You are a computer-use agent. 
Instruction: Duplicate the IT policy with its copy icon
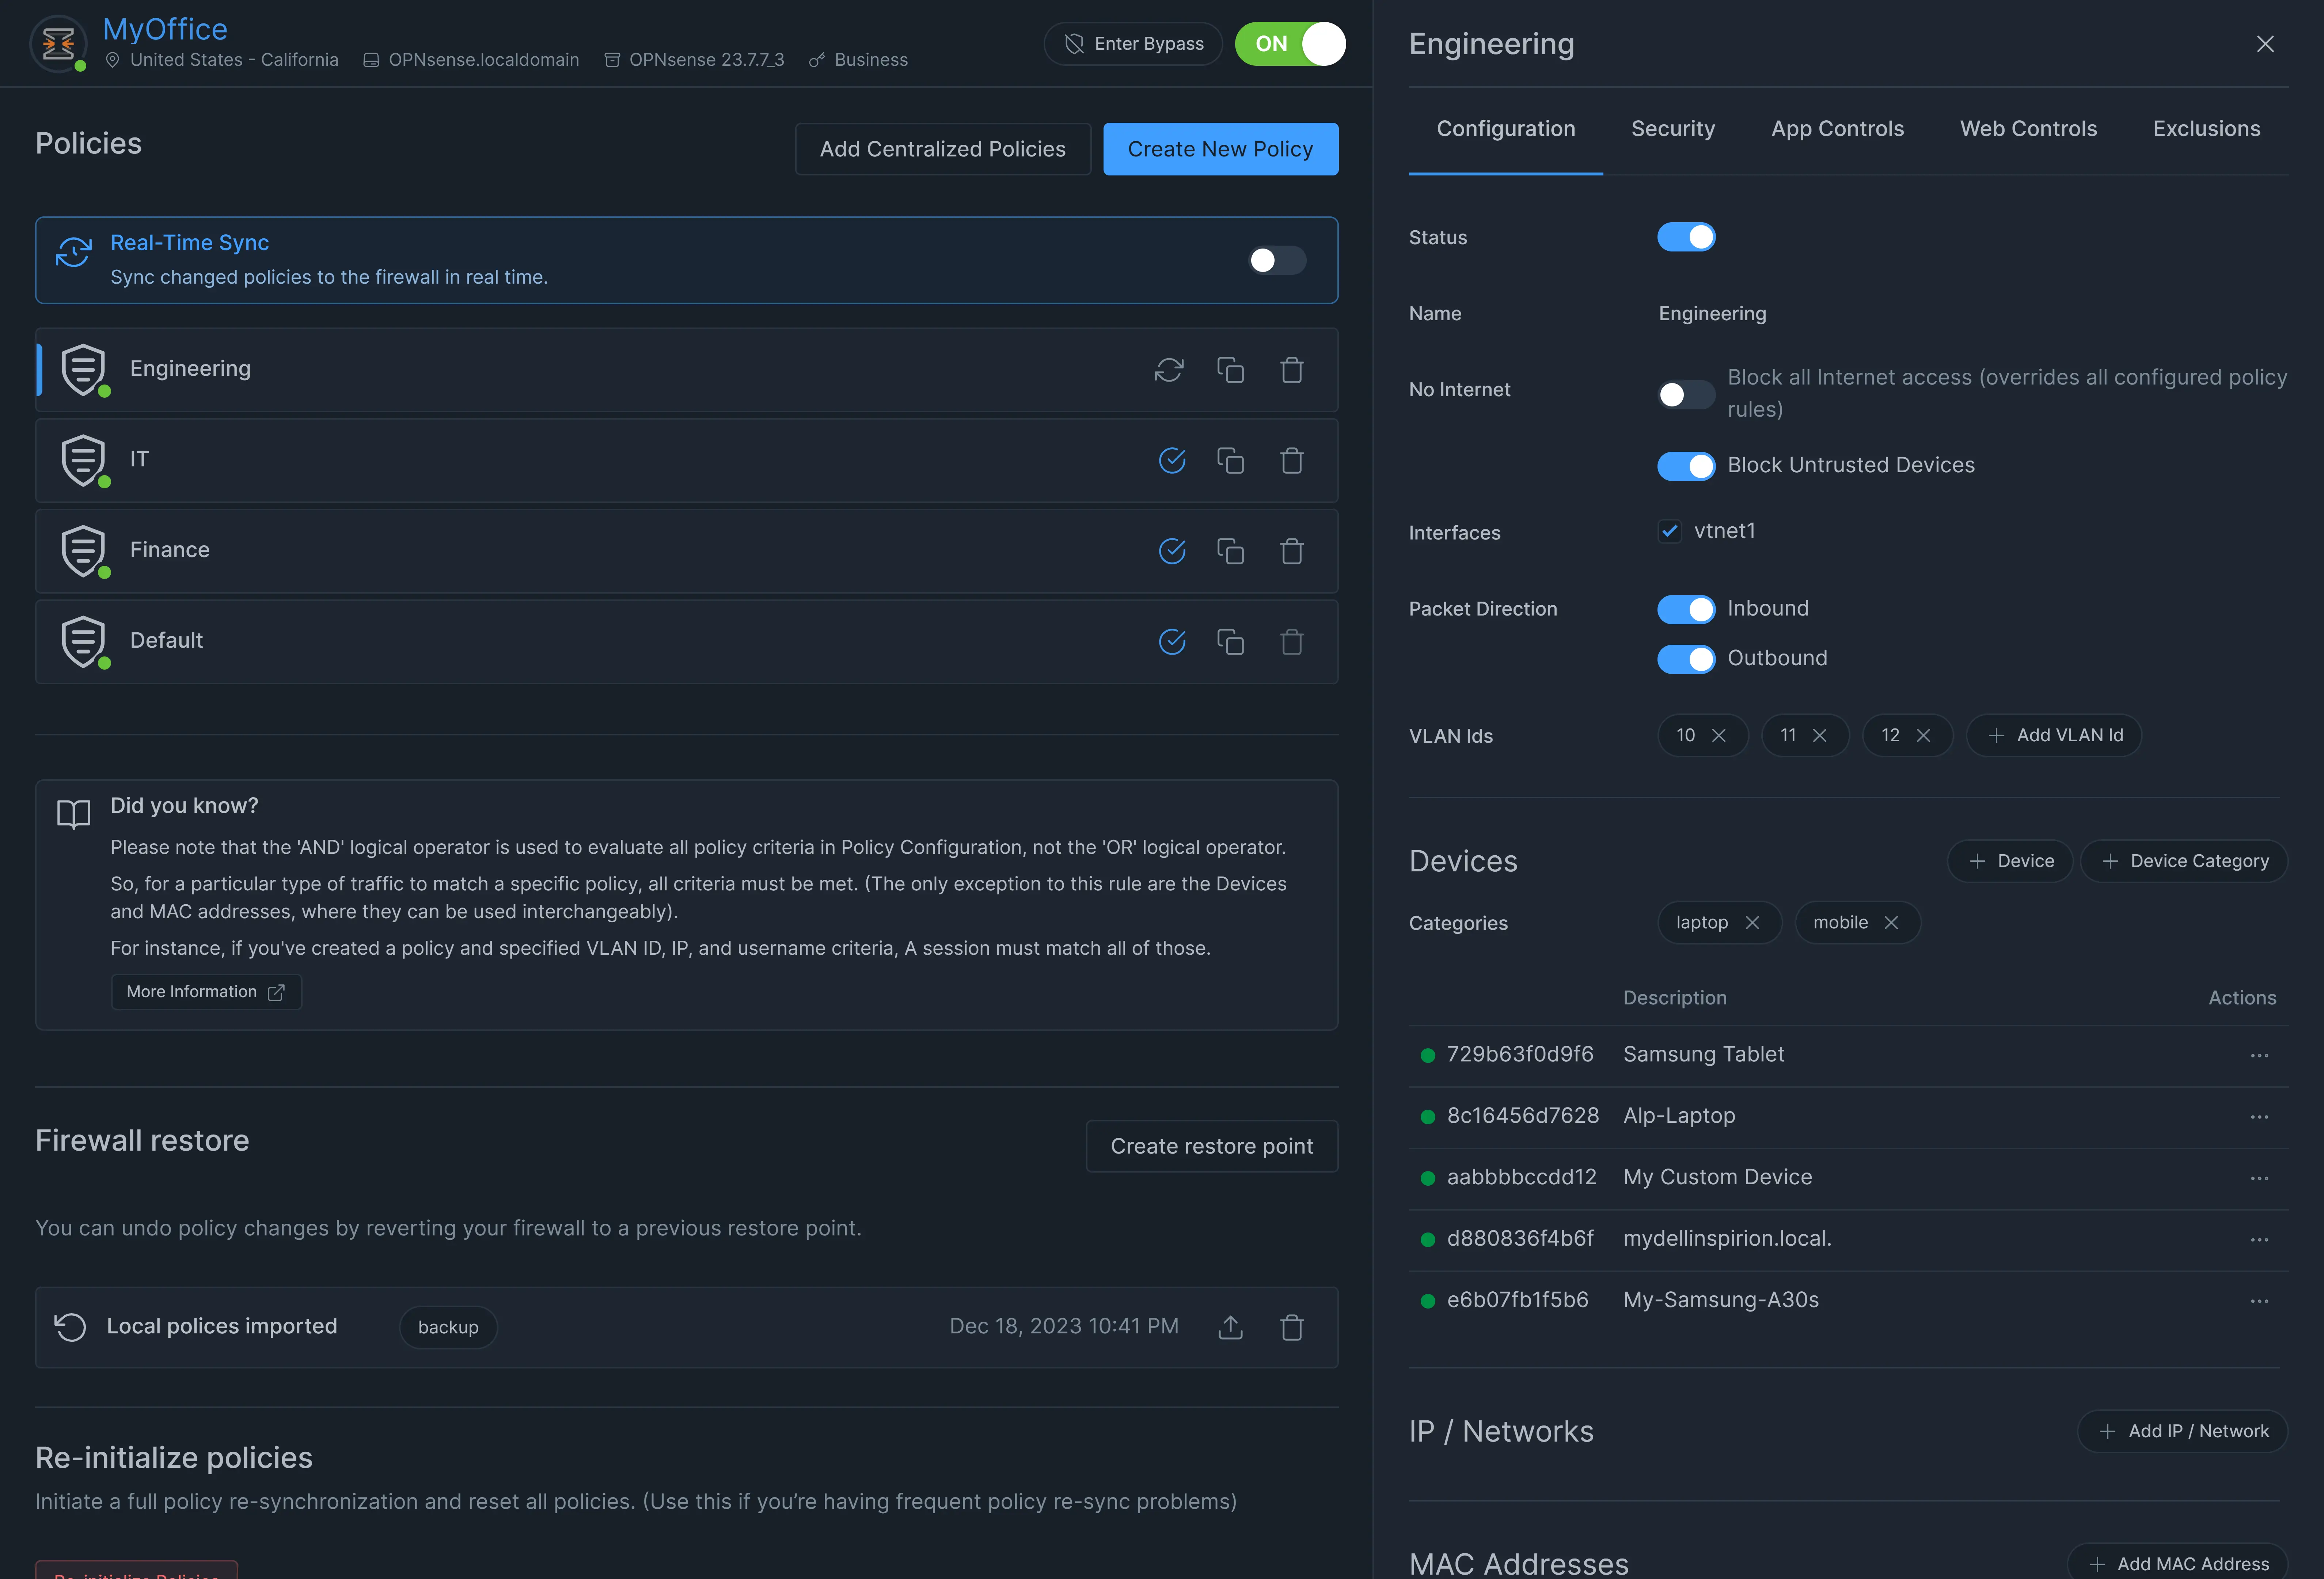click(1230, 460)
